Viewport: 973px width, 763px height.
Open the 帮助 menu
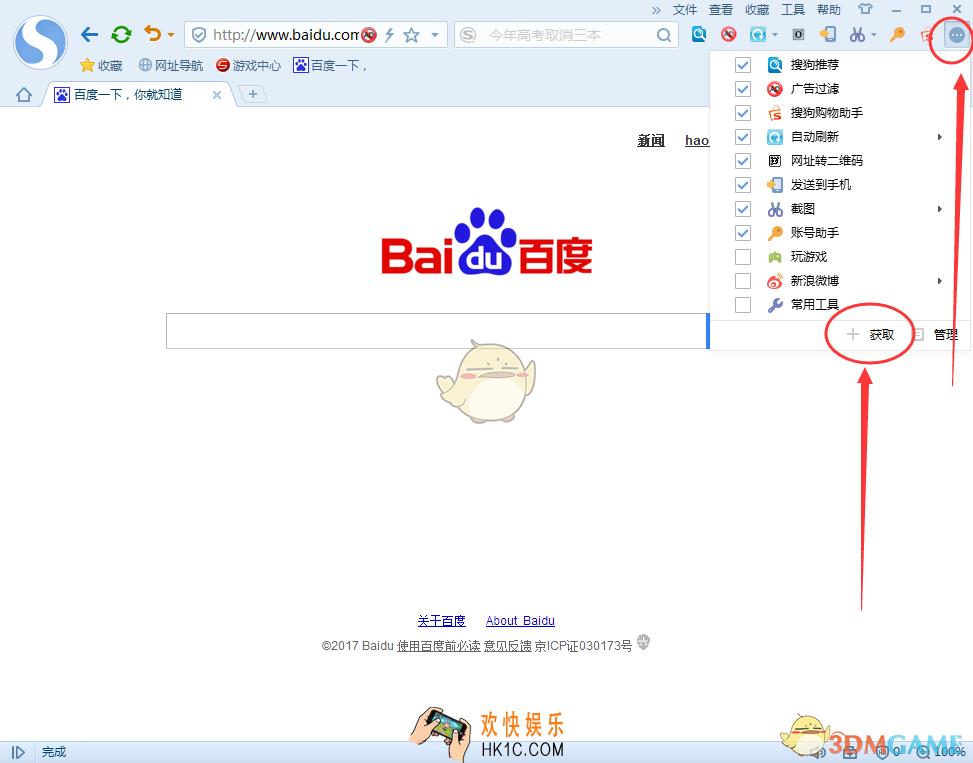(829, 10)
